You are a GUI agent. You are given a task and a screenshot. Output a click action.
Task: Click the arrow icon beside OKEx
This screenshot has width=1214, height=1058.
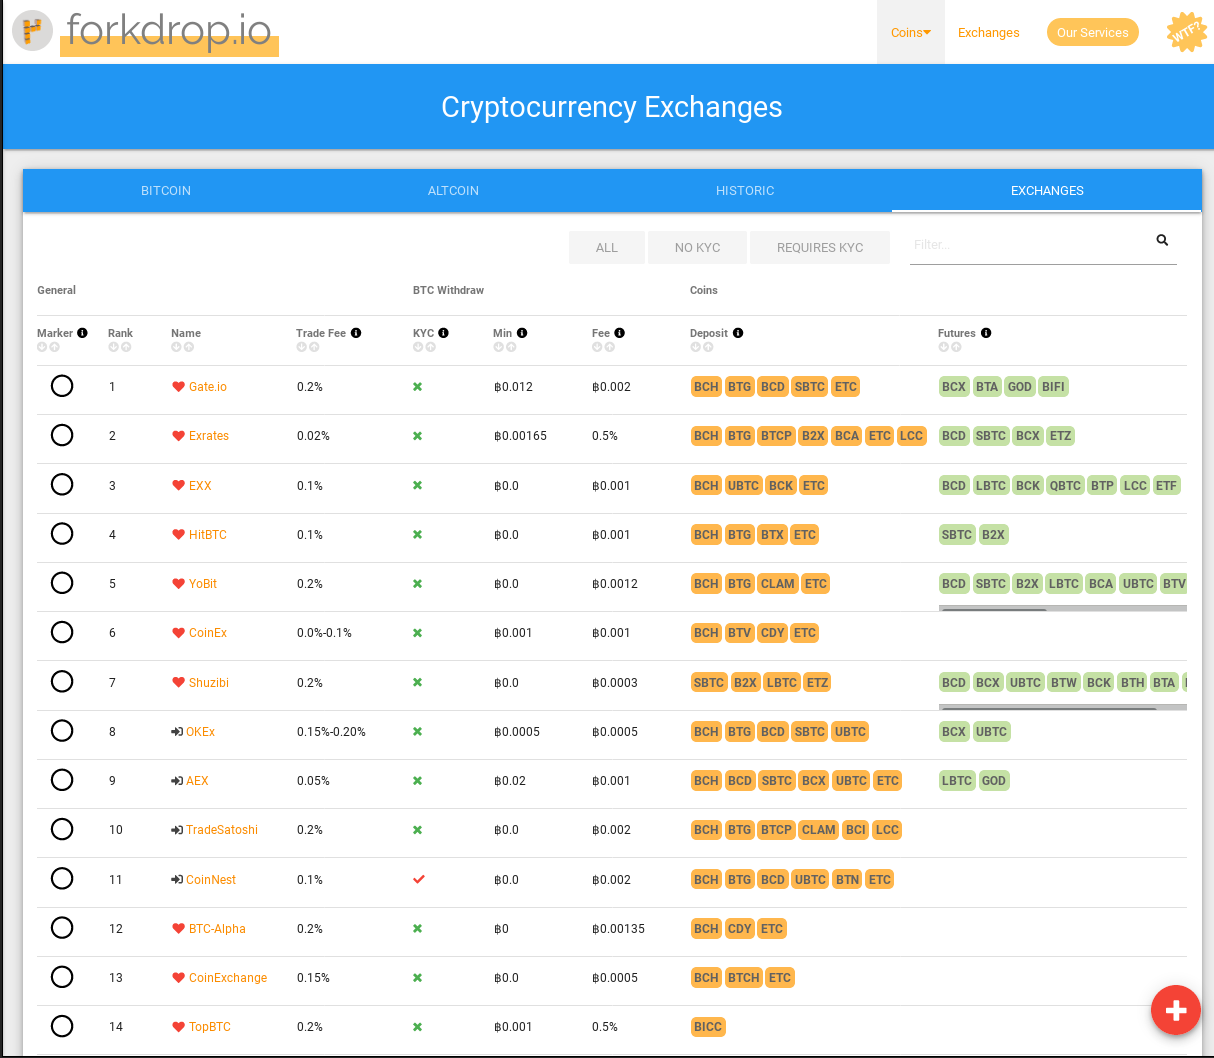[177, 731]
